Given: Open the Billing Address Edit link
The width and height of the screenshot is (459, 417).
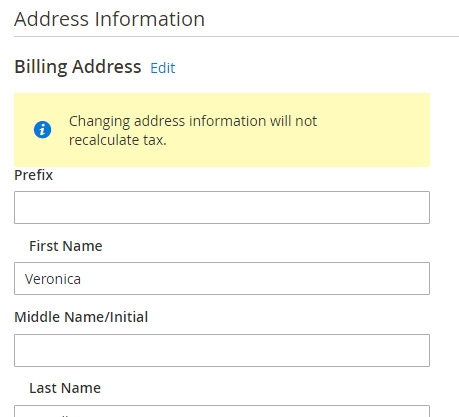Looking at the screenshot, I should [163, 68].
